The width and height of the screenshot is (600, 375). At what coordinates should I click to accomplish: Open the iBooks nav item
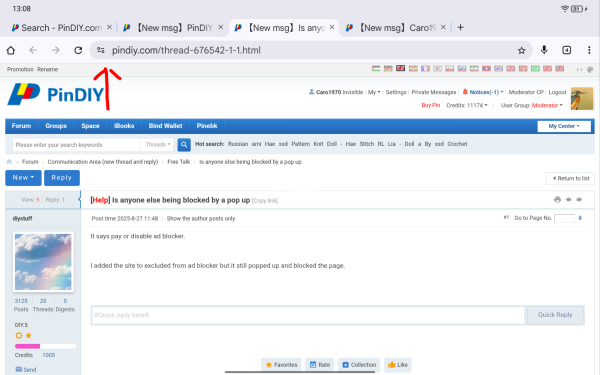click(124, 126)
